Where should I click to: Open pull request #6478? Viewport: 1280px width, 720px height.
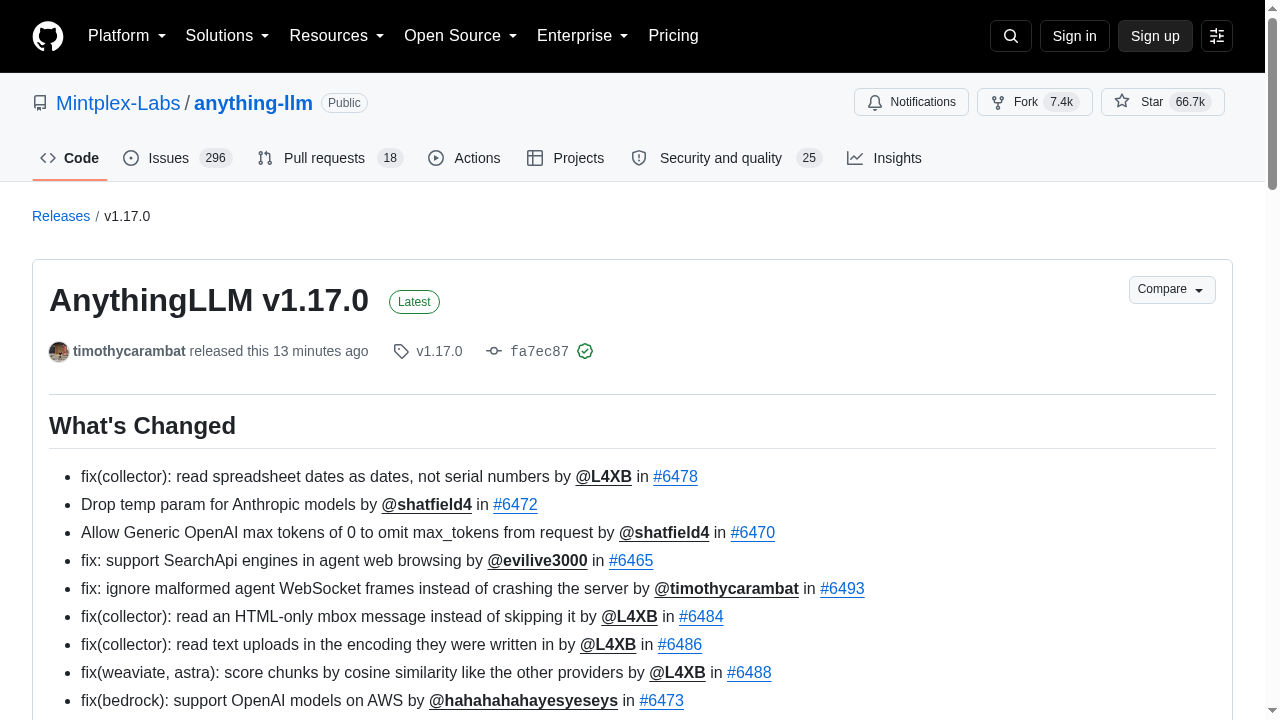tap(675, 477)
